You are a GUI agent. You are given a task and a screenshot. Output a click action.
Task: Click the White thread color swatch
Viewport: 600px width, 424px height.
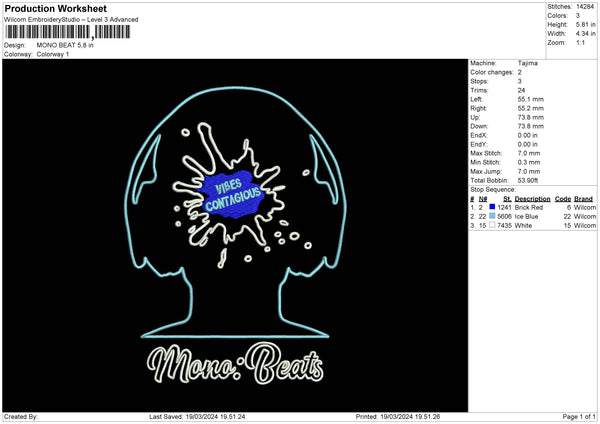point(492,225)
